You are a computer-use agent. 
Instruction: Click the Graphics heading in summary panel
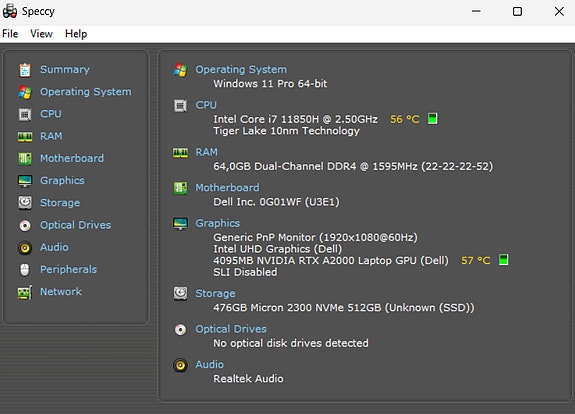click(217, 223)
